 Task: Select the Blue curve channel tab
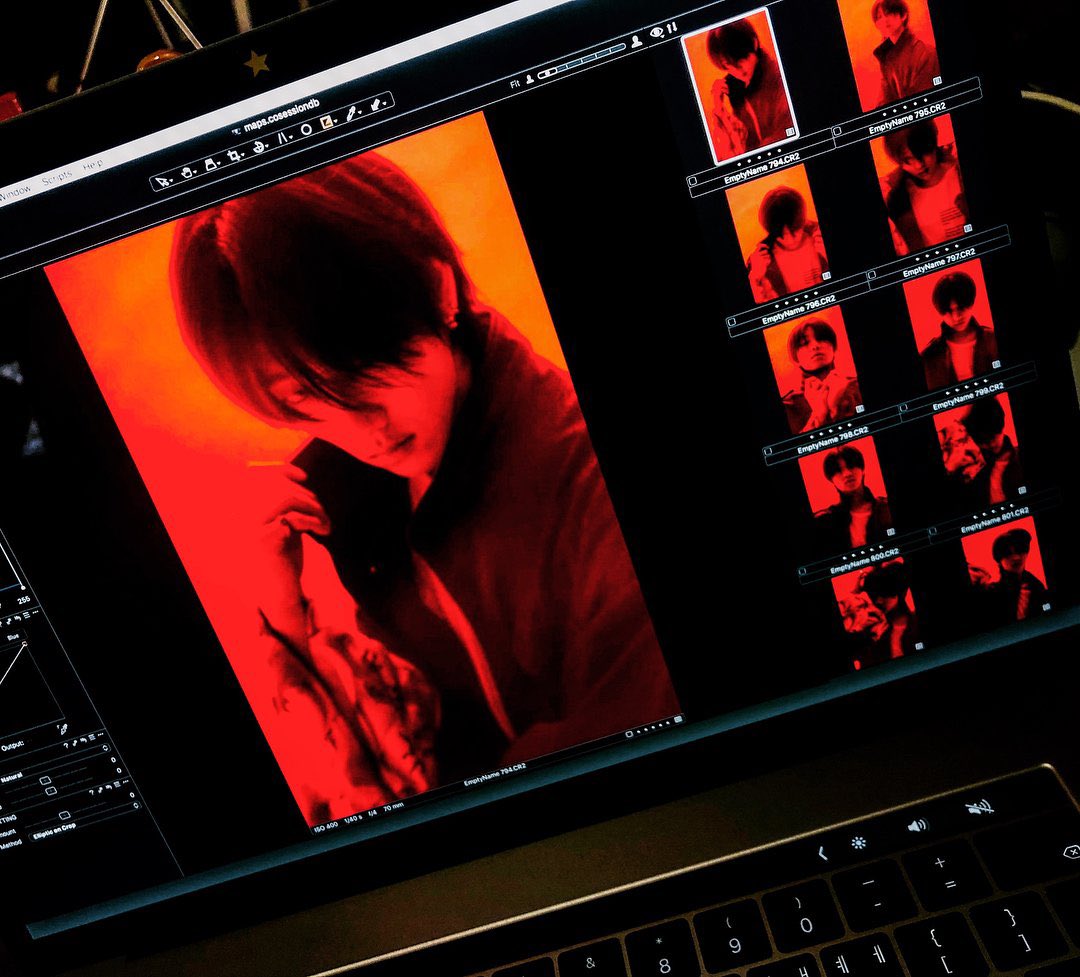tap(13, 637)
